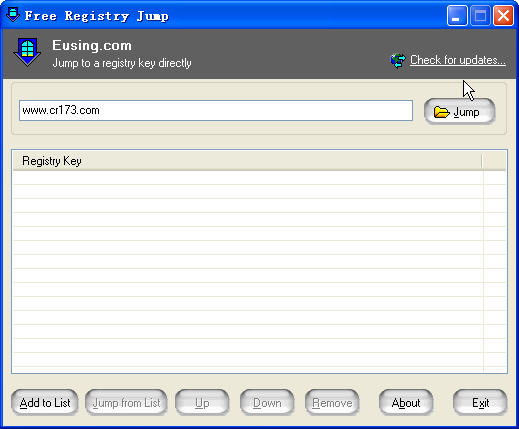Click the Exit button

point(480,402)
